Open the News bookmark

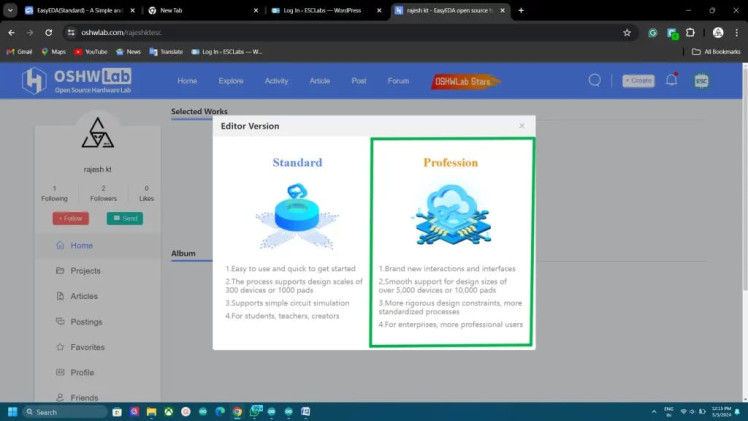128,51
